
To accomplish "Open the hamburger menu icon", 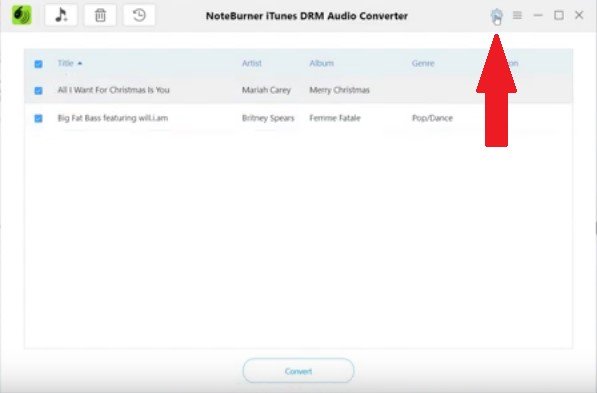I will click(x=517, y=15).
